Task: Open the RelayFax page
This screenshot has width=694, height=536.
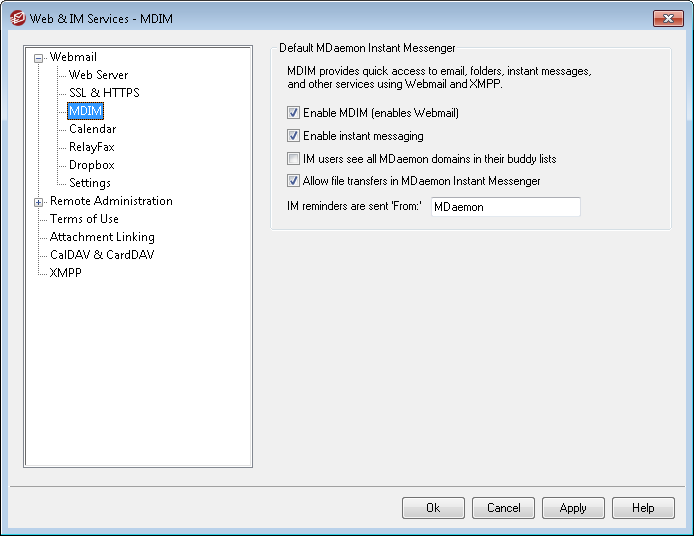Action: tap(92, 147)
